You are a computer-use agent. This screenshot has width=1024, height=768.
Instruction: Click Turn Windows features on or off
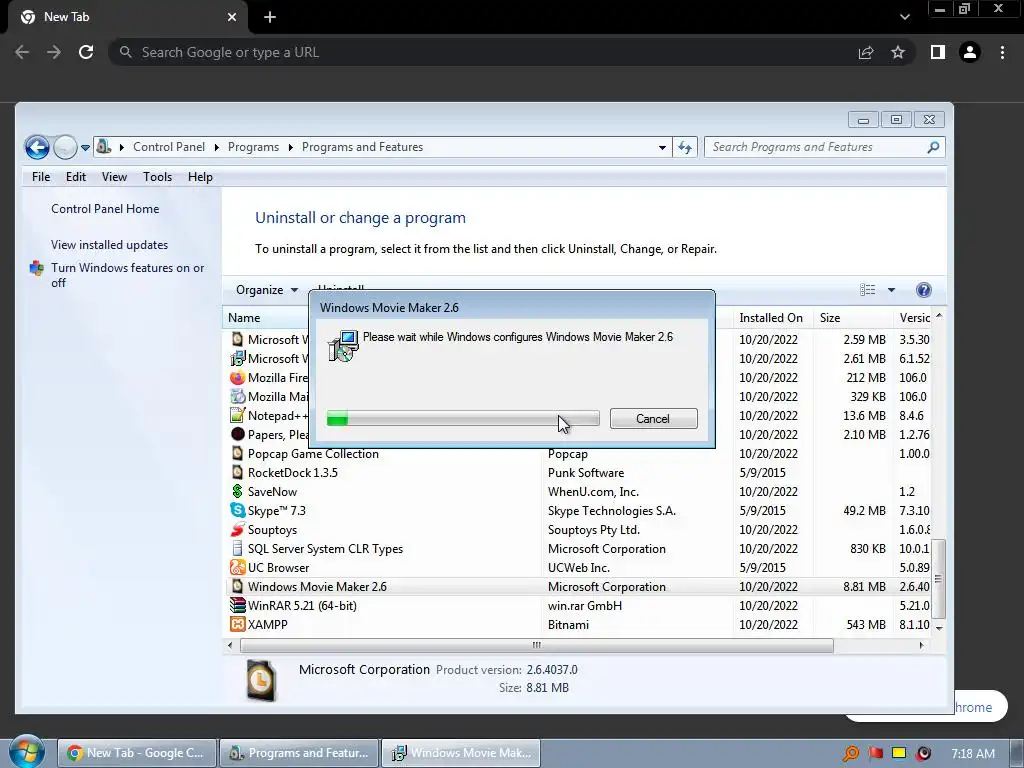[127, 275]
